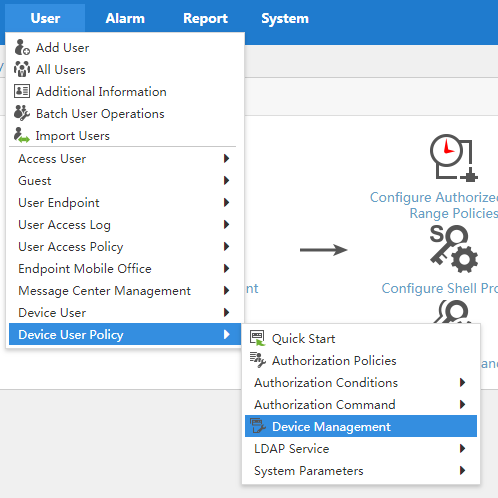Click the Configure Shell Profiles key icon
Image resolution: width=498 pixels, height=498 pixels.
[454, 249]
